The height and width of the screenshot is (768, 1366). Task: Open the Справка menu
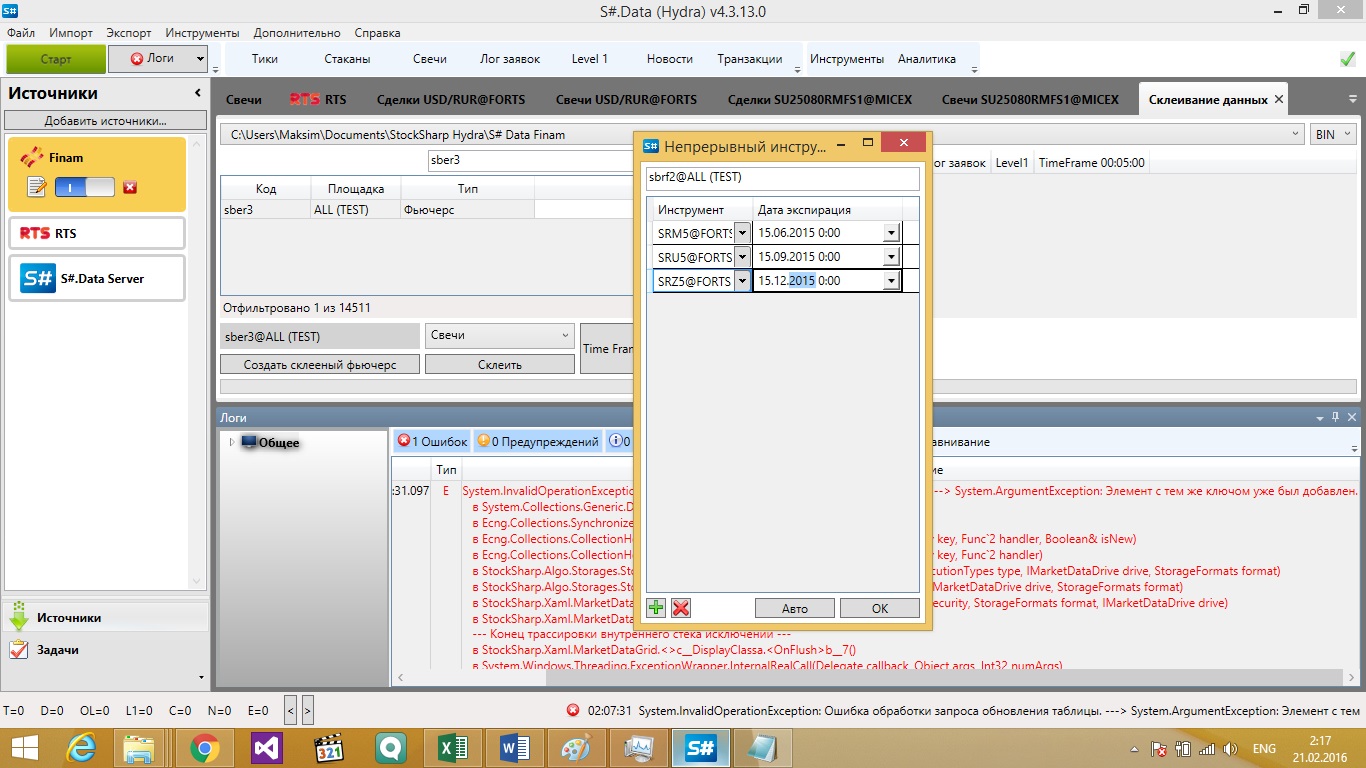(x=377, y=33)
